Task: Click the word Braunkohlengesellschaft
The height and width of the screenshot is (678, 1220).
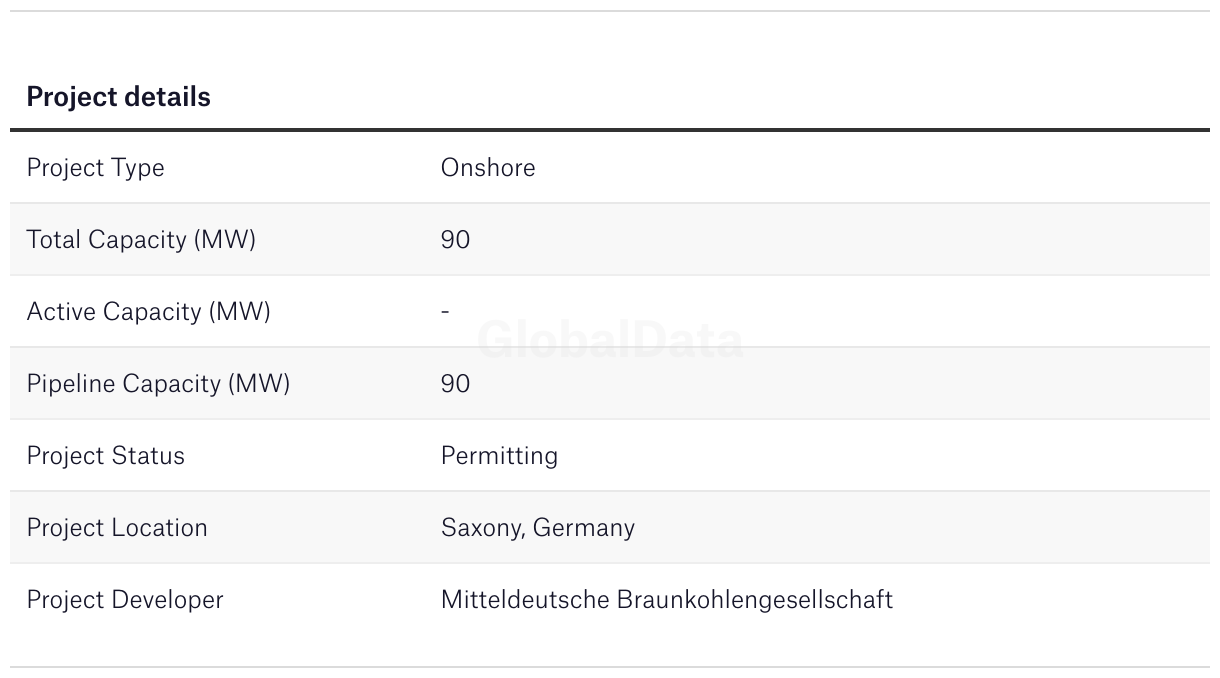Action: 755,600
